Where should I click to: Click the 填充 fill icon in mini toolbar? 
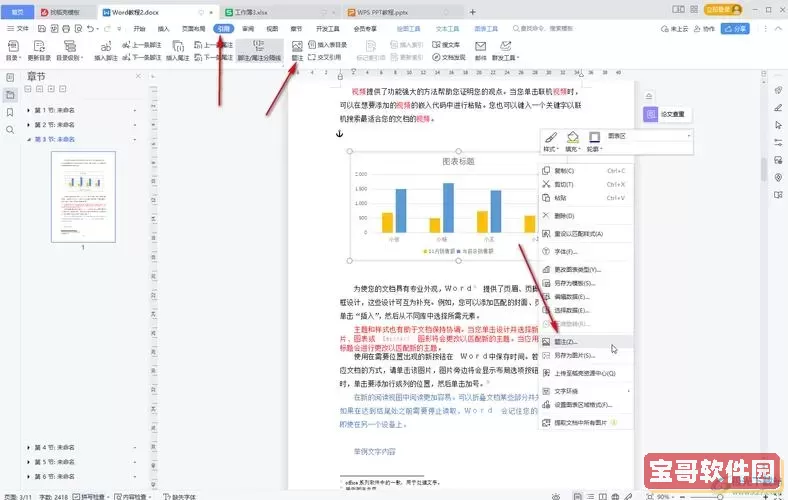coord(572,141)
